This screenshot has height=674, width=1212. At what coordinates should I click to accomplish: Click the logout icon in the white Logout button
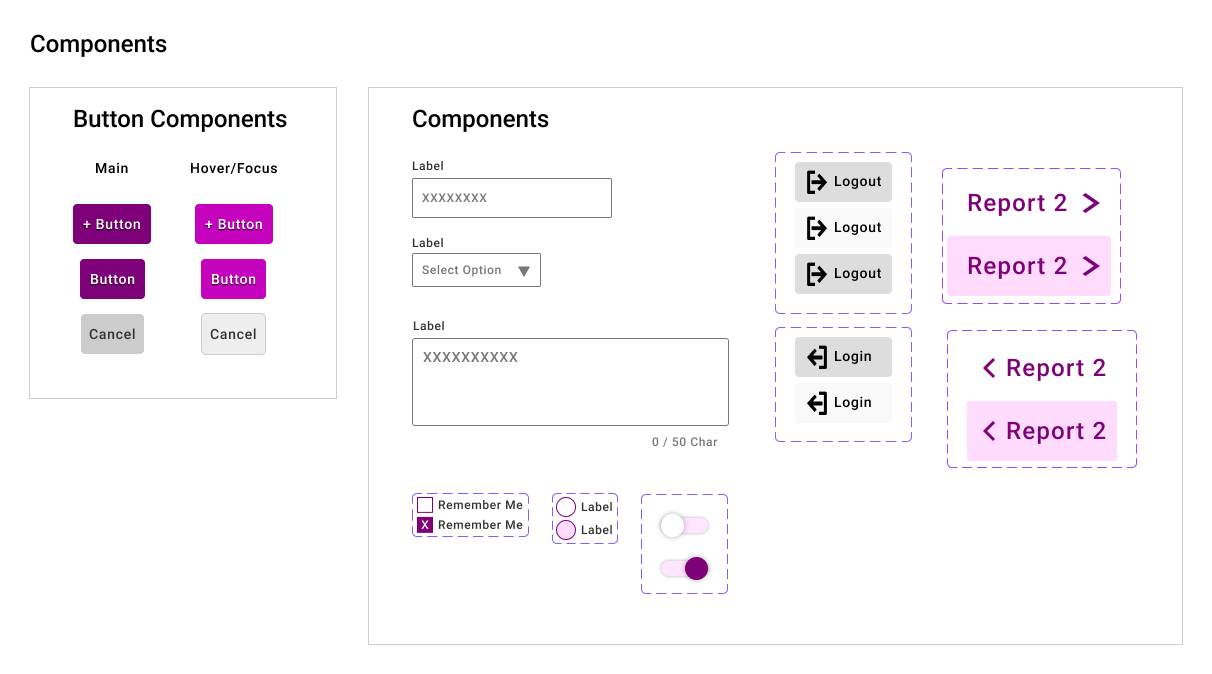[x=816, y=228]
